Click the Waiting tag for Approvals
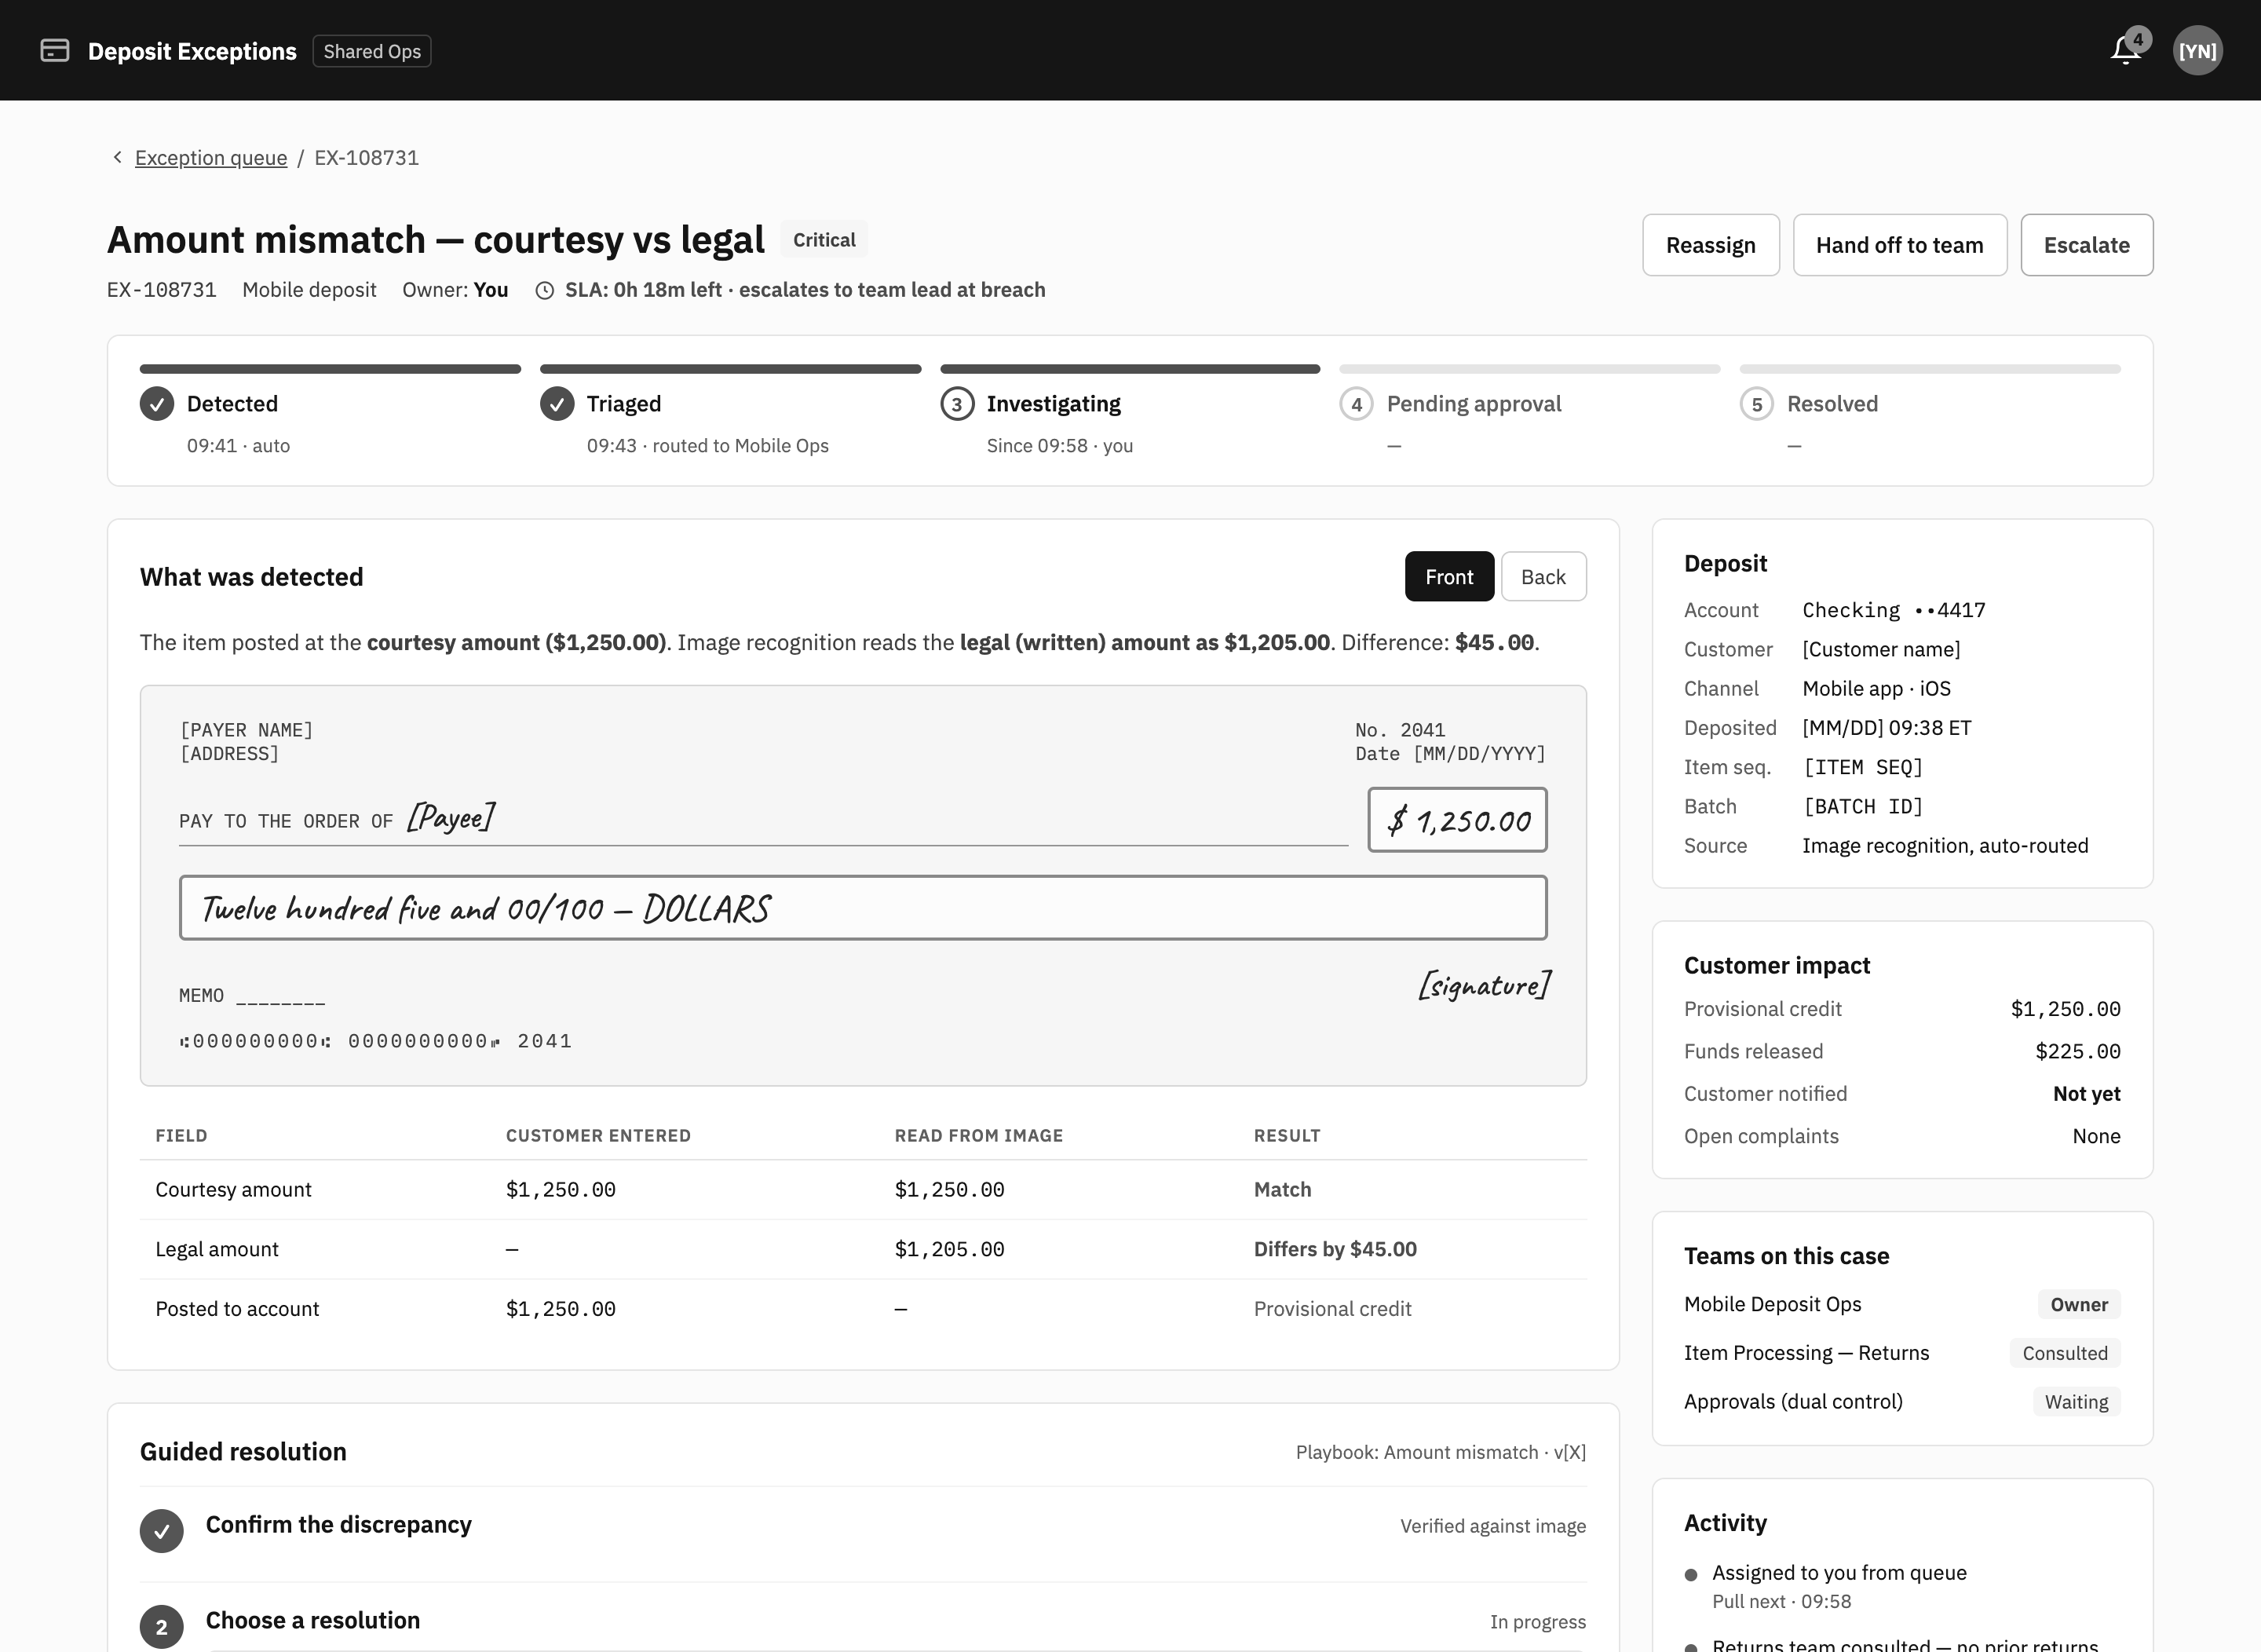Screen dimensions: 2261x1652 click(2076, 1402)
